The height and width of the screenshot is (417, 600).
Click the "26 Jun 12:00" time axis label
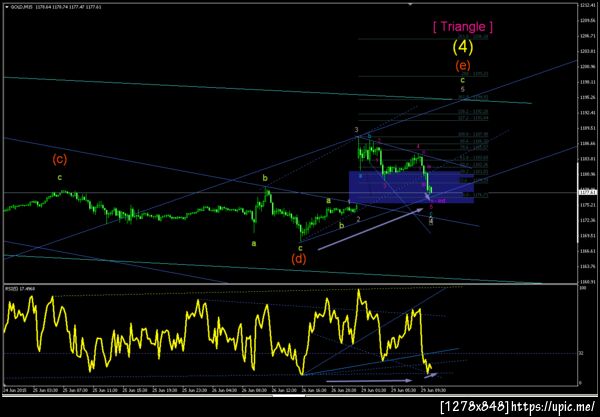tap(282, 390)
